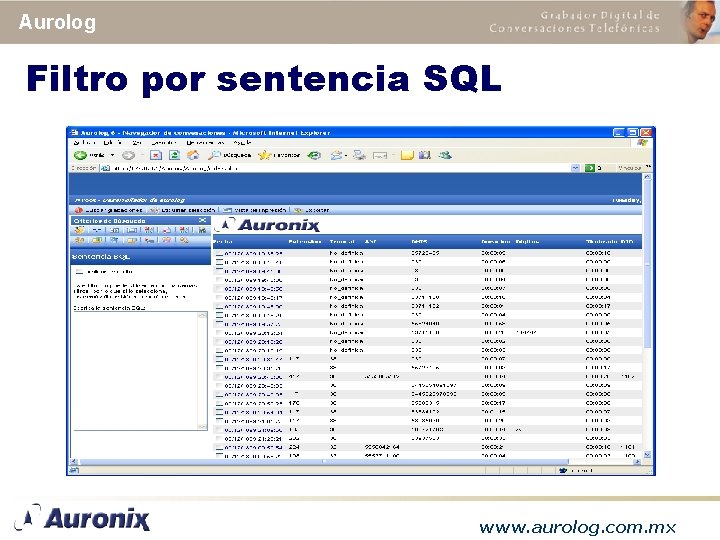Click the page icon in the address bar
Image resolution: width=720 pixels, height=540 pixels.
pos(106,168)
